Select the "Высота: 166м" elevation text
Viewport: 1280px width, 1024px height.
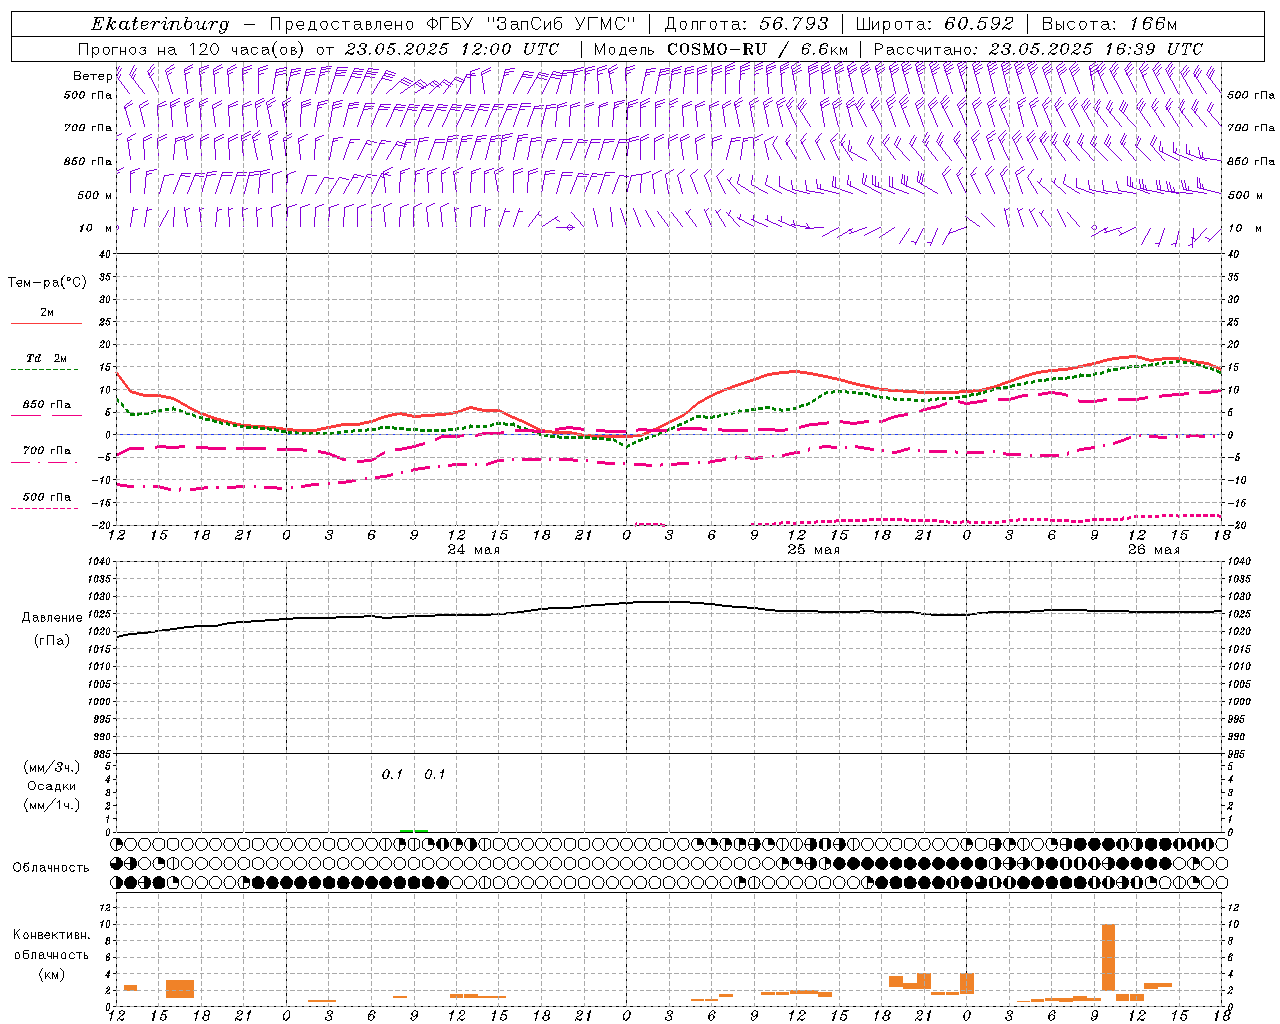click(1109, 24)
